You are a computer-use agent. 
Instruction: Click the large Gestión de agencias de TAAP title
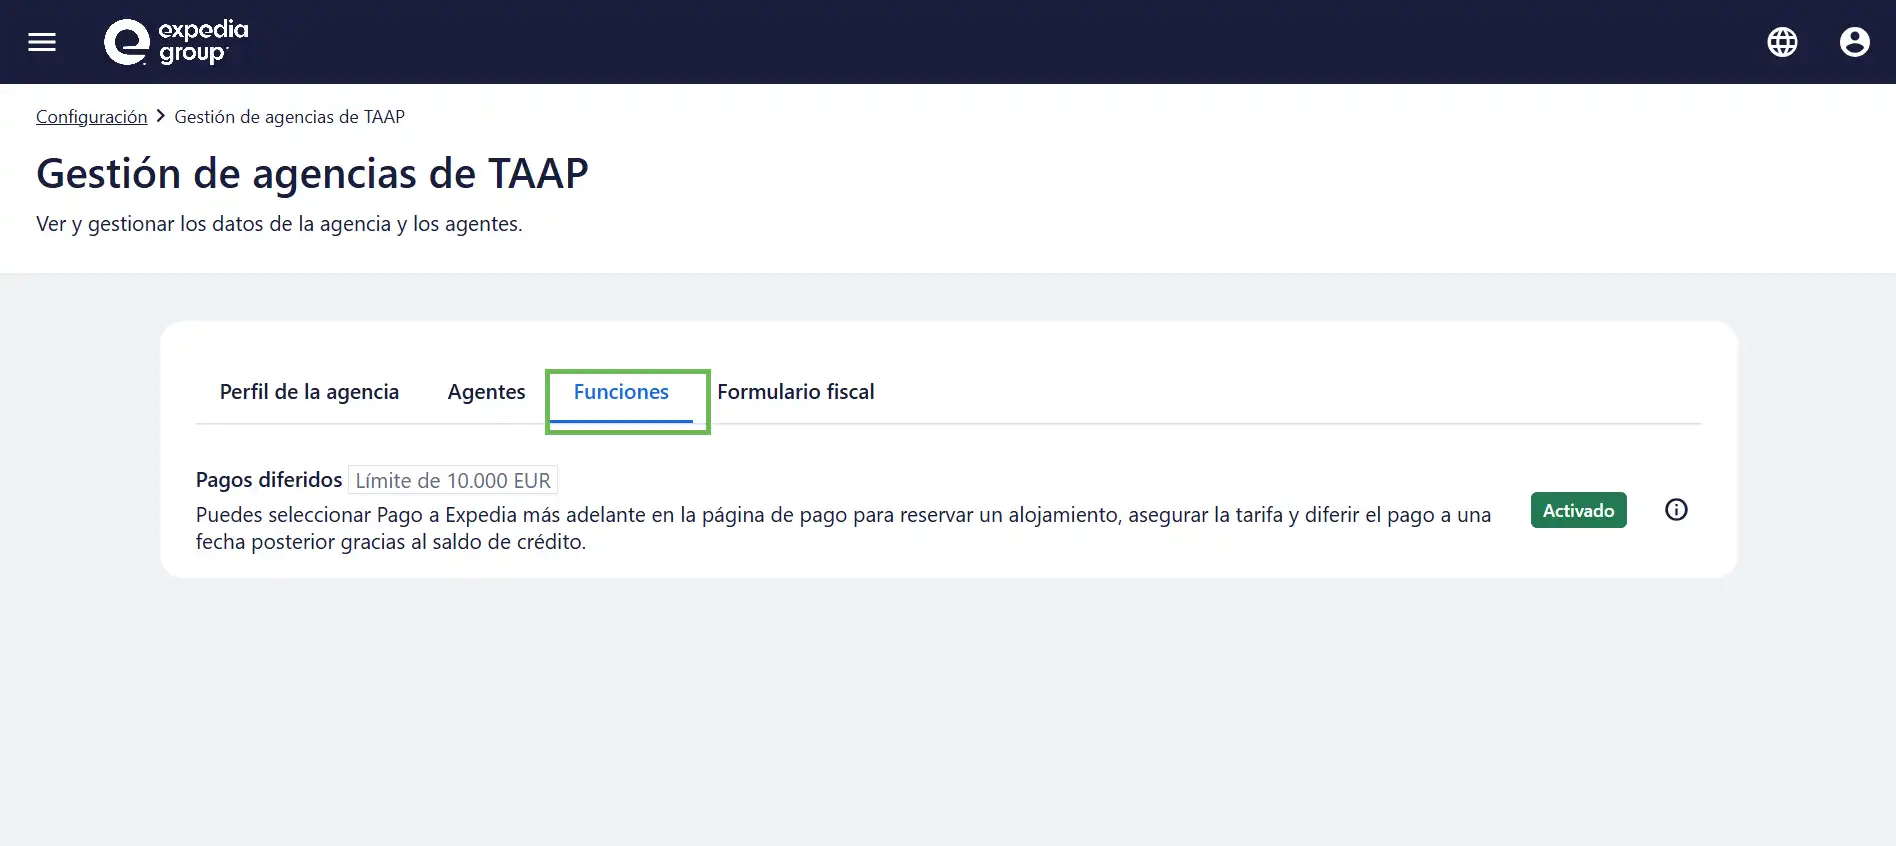pyautogui.click(x=312, y=174)
